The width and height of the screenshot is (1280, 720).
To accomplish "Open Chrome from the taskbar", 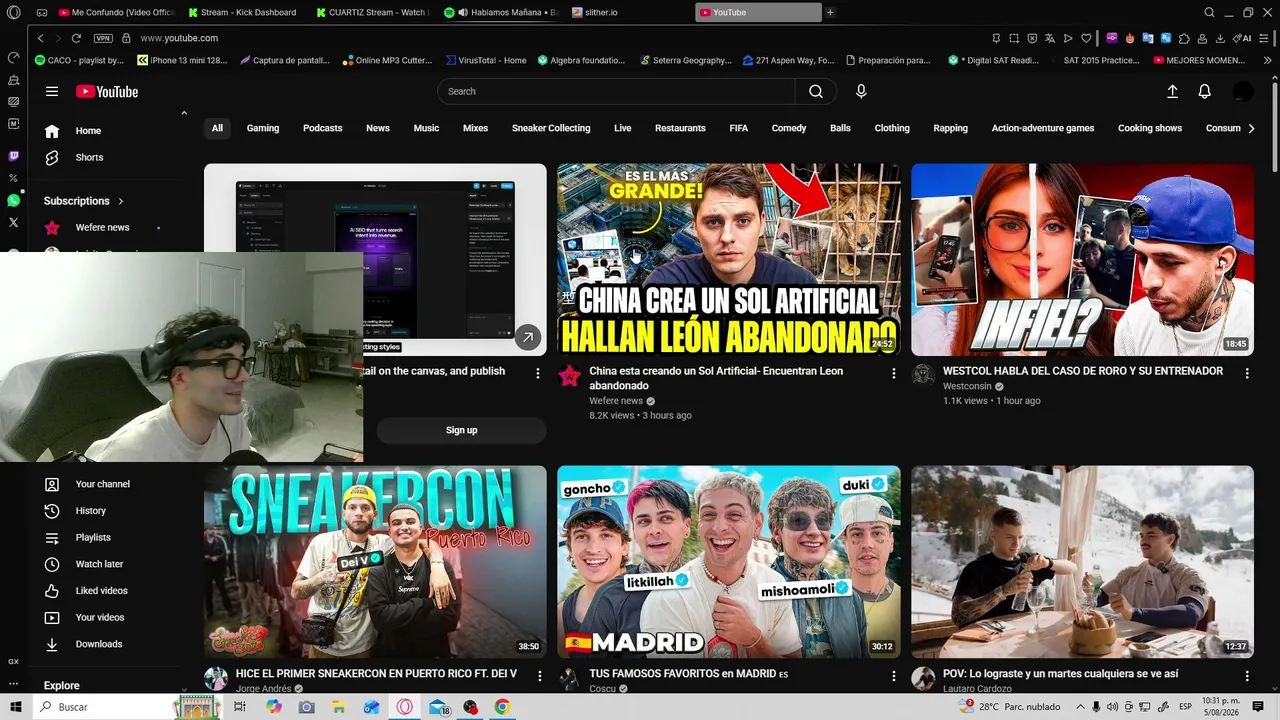I will point(502,707).
